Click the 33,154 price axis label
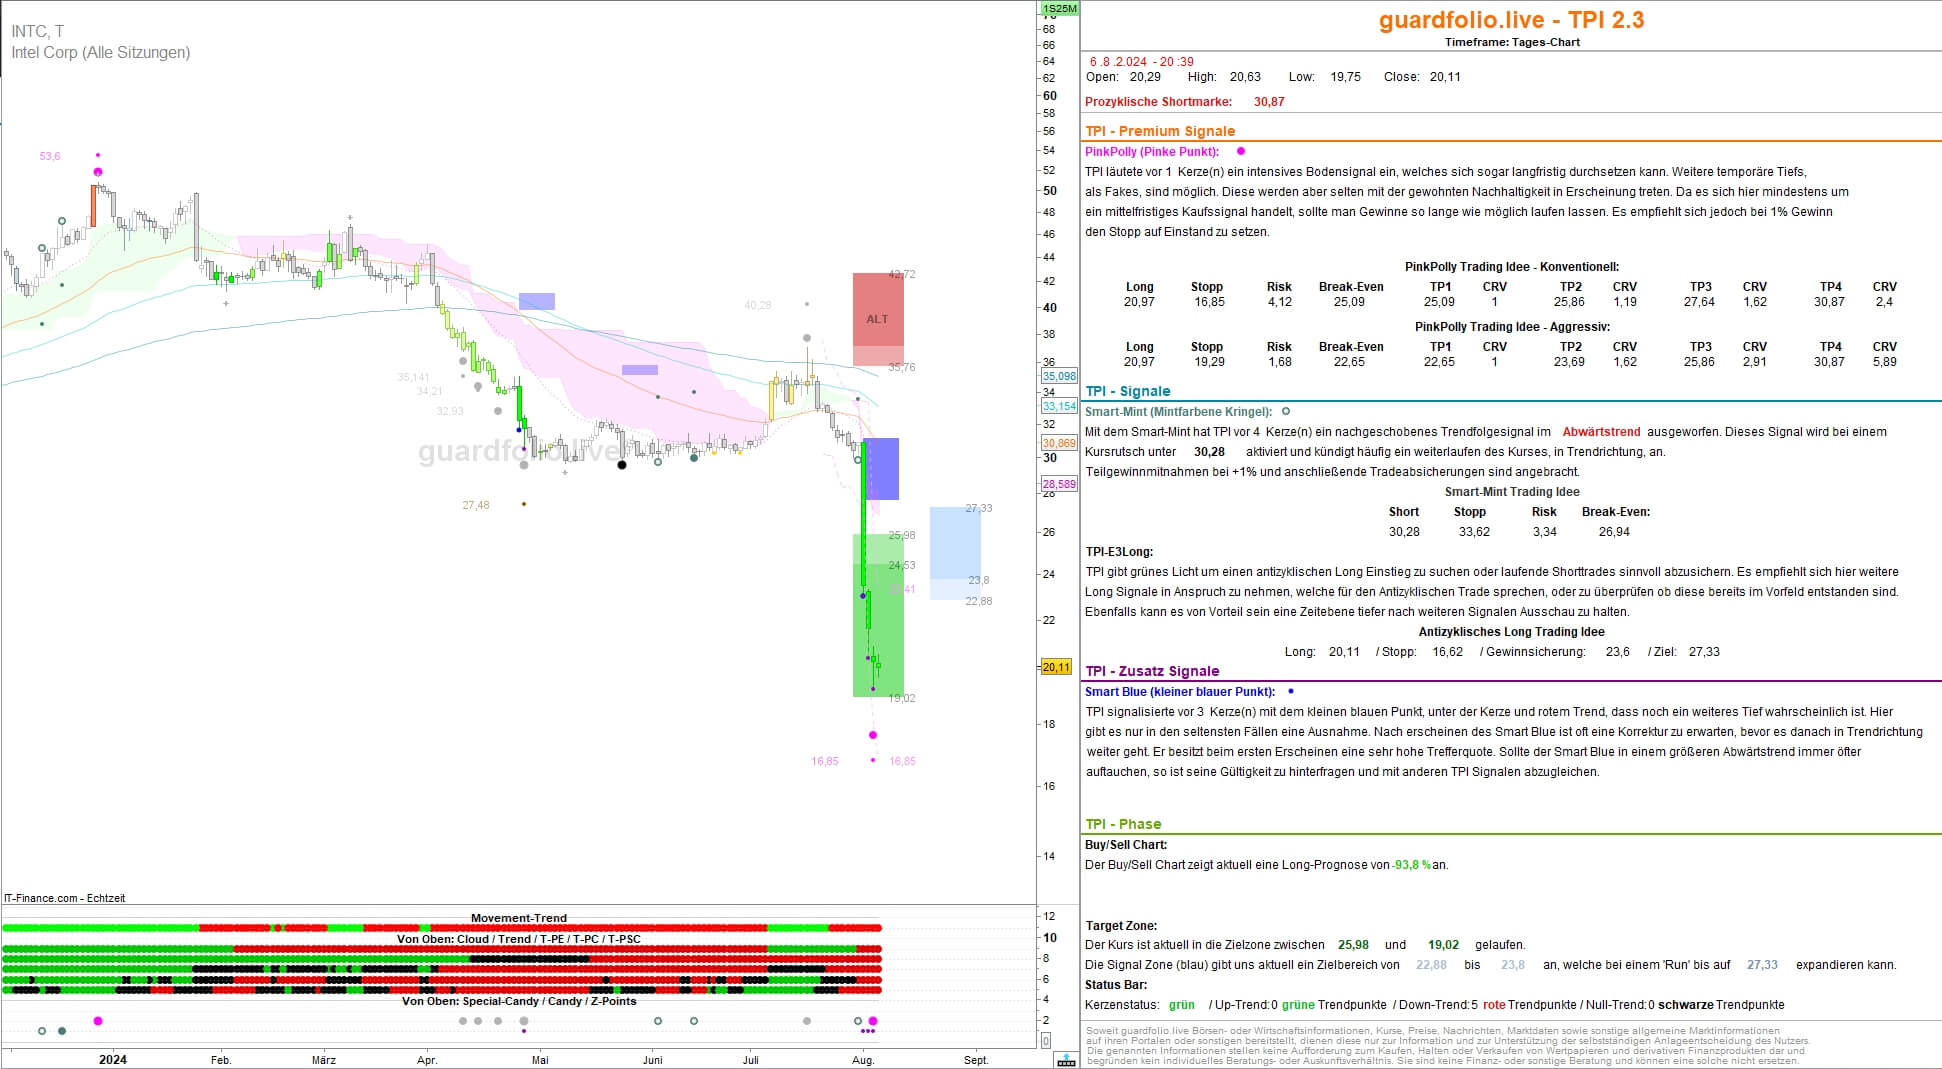The height and width of the screenshot is (1069, 1942). (1059, 406)
